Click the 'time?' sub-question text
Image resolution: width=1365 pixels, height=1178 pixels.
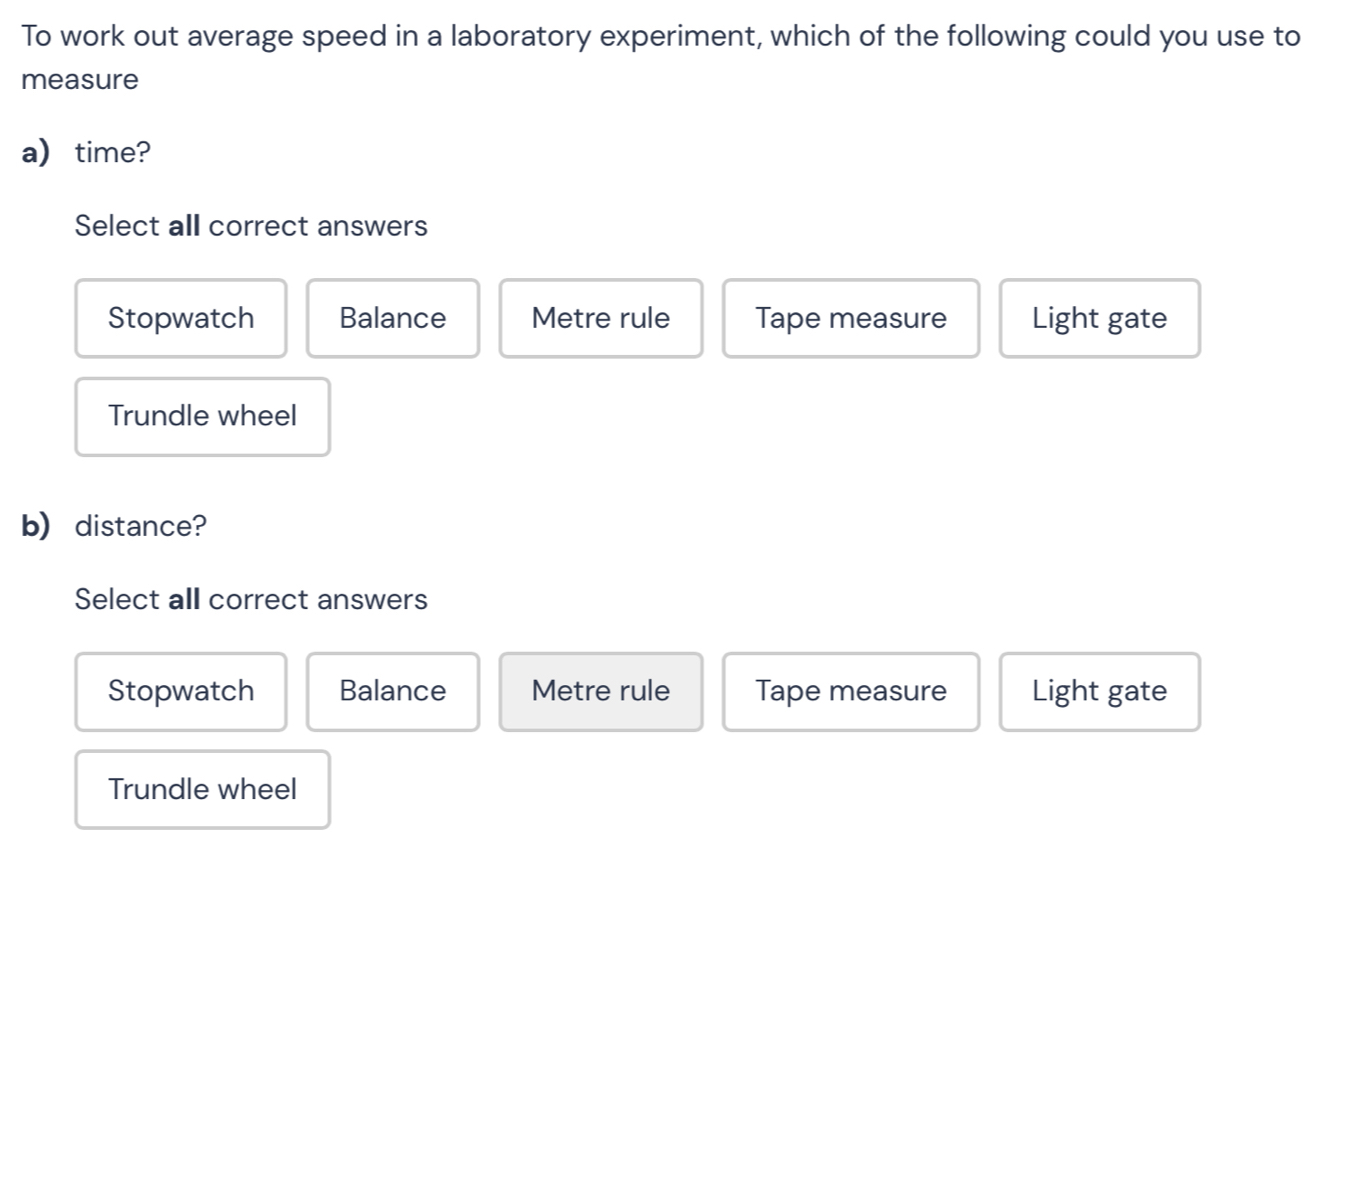tap(113, 153)
